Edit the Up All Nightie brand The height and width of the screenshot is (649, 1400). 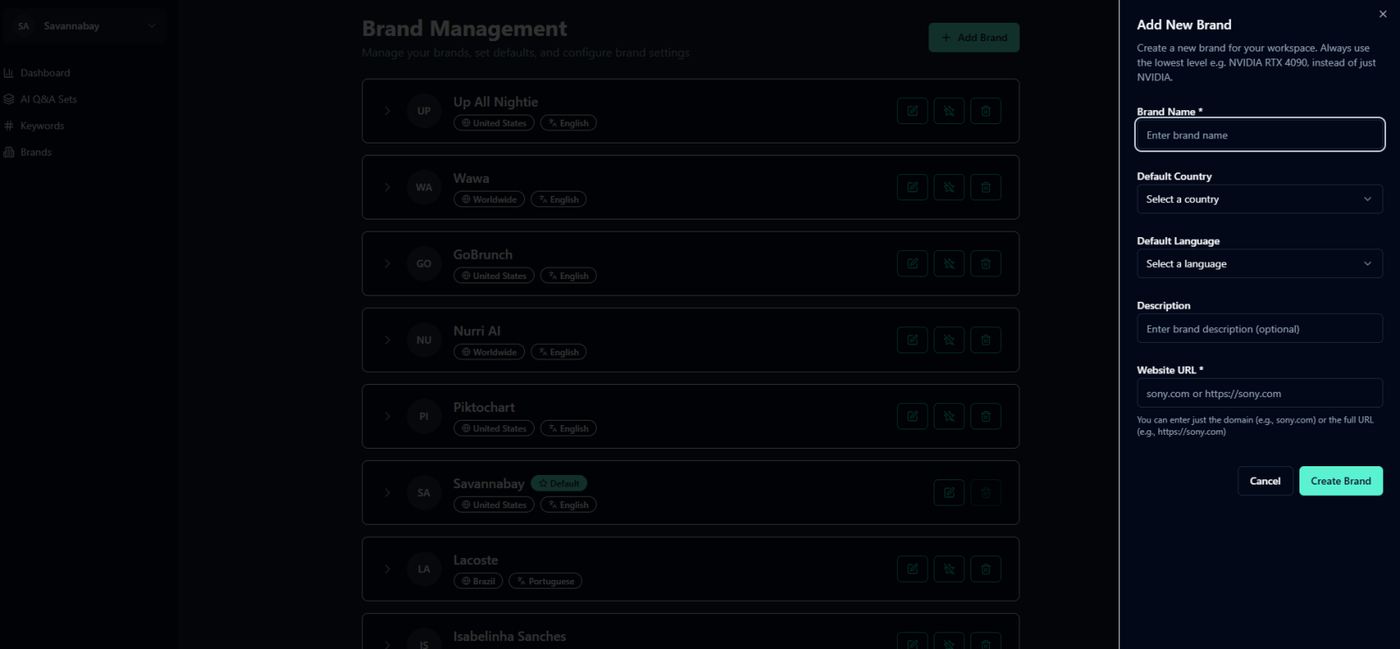(x=912, y=111)
